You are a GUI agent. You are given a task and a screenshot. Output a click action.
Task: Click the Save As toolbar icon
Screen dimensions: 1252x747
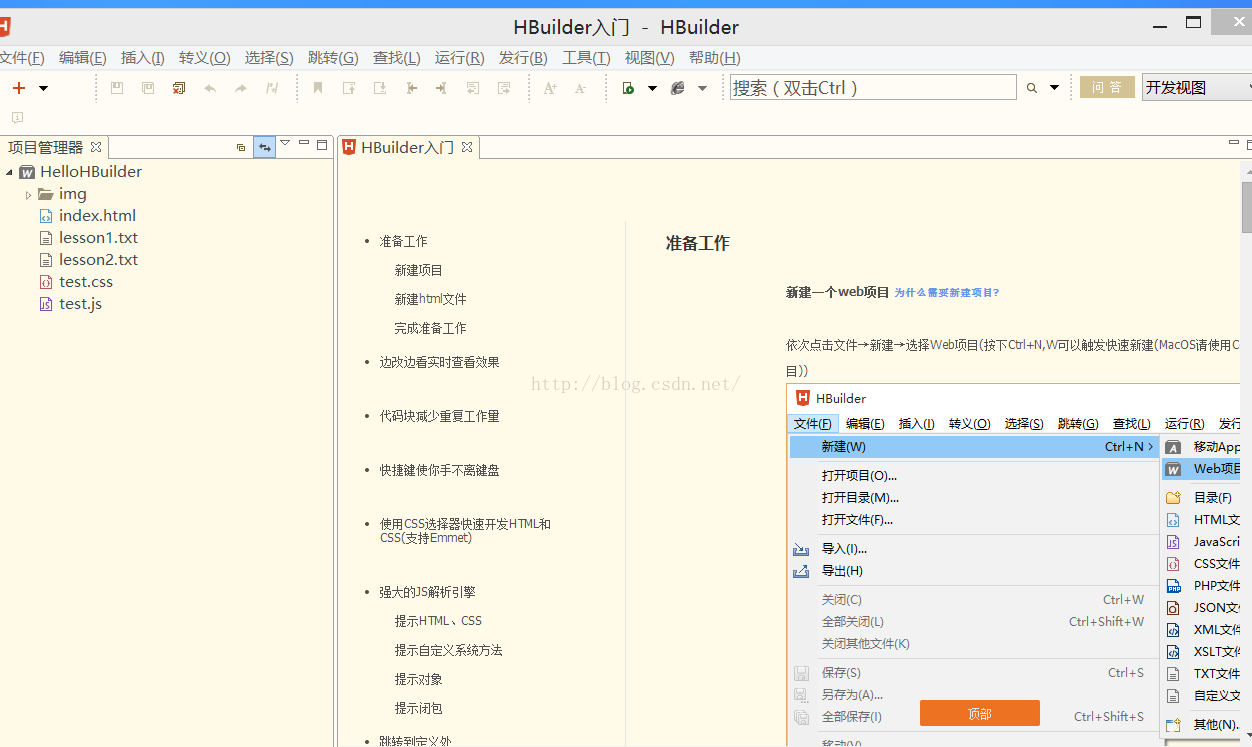point(148,88)
